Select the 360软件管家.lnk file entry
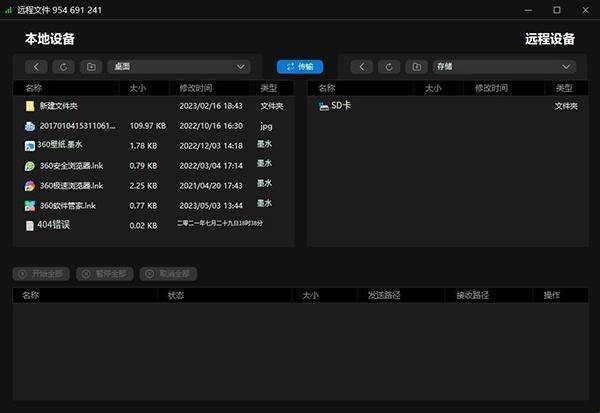This screenshot has height=413, width=600. [x=67, y=205]
